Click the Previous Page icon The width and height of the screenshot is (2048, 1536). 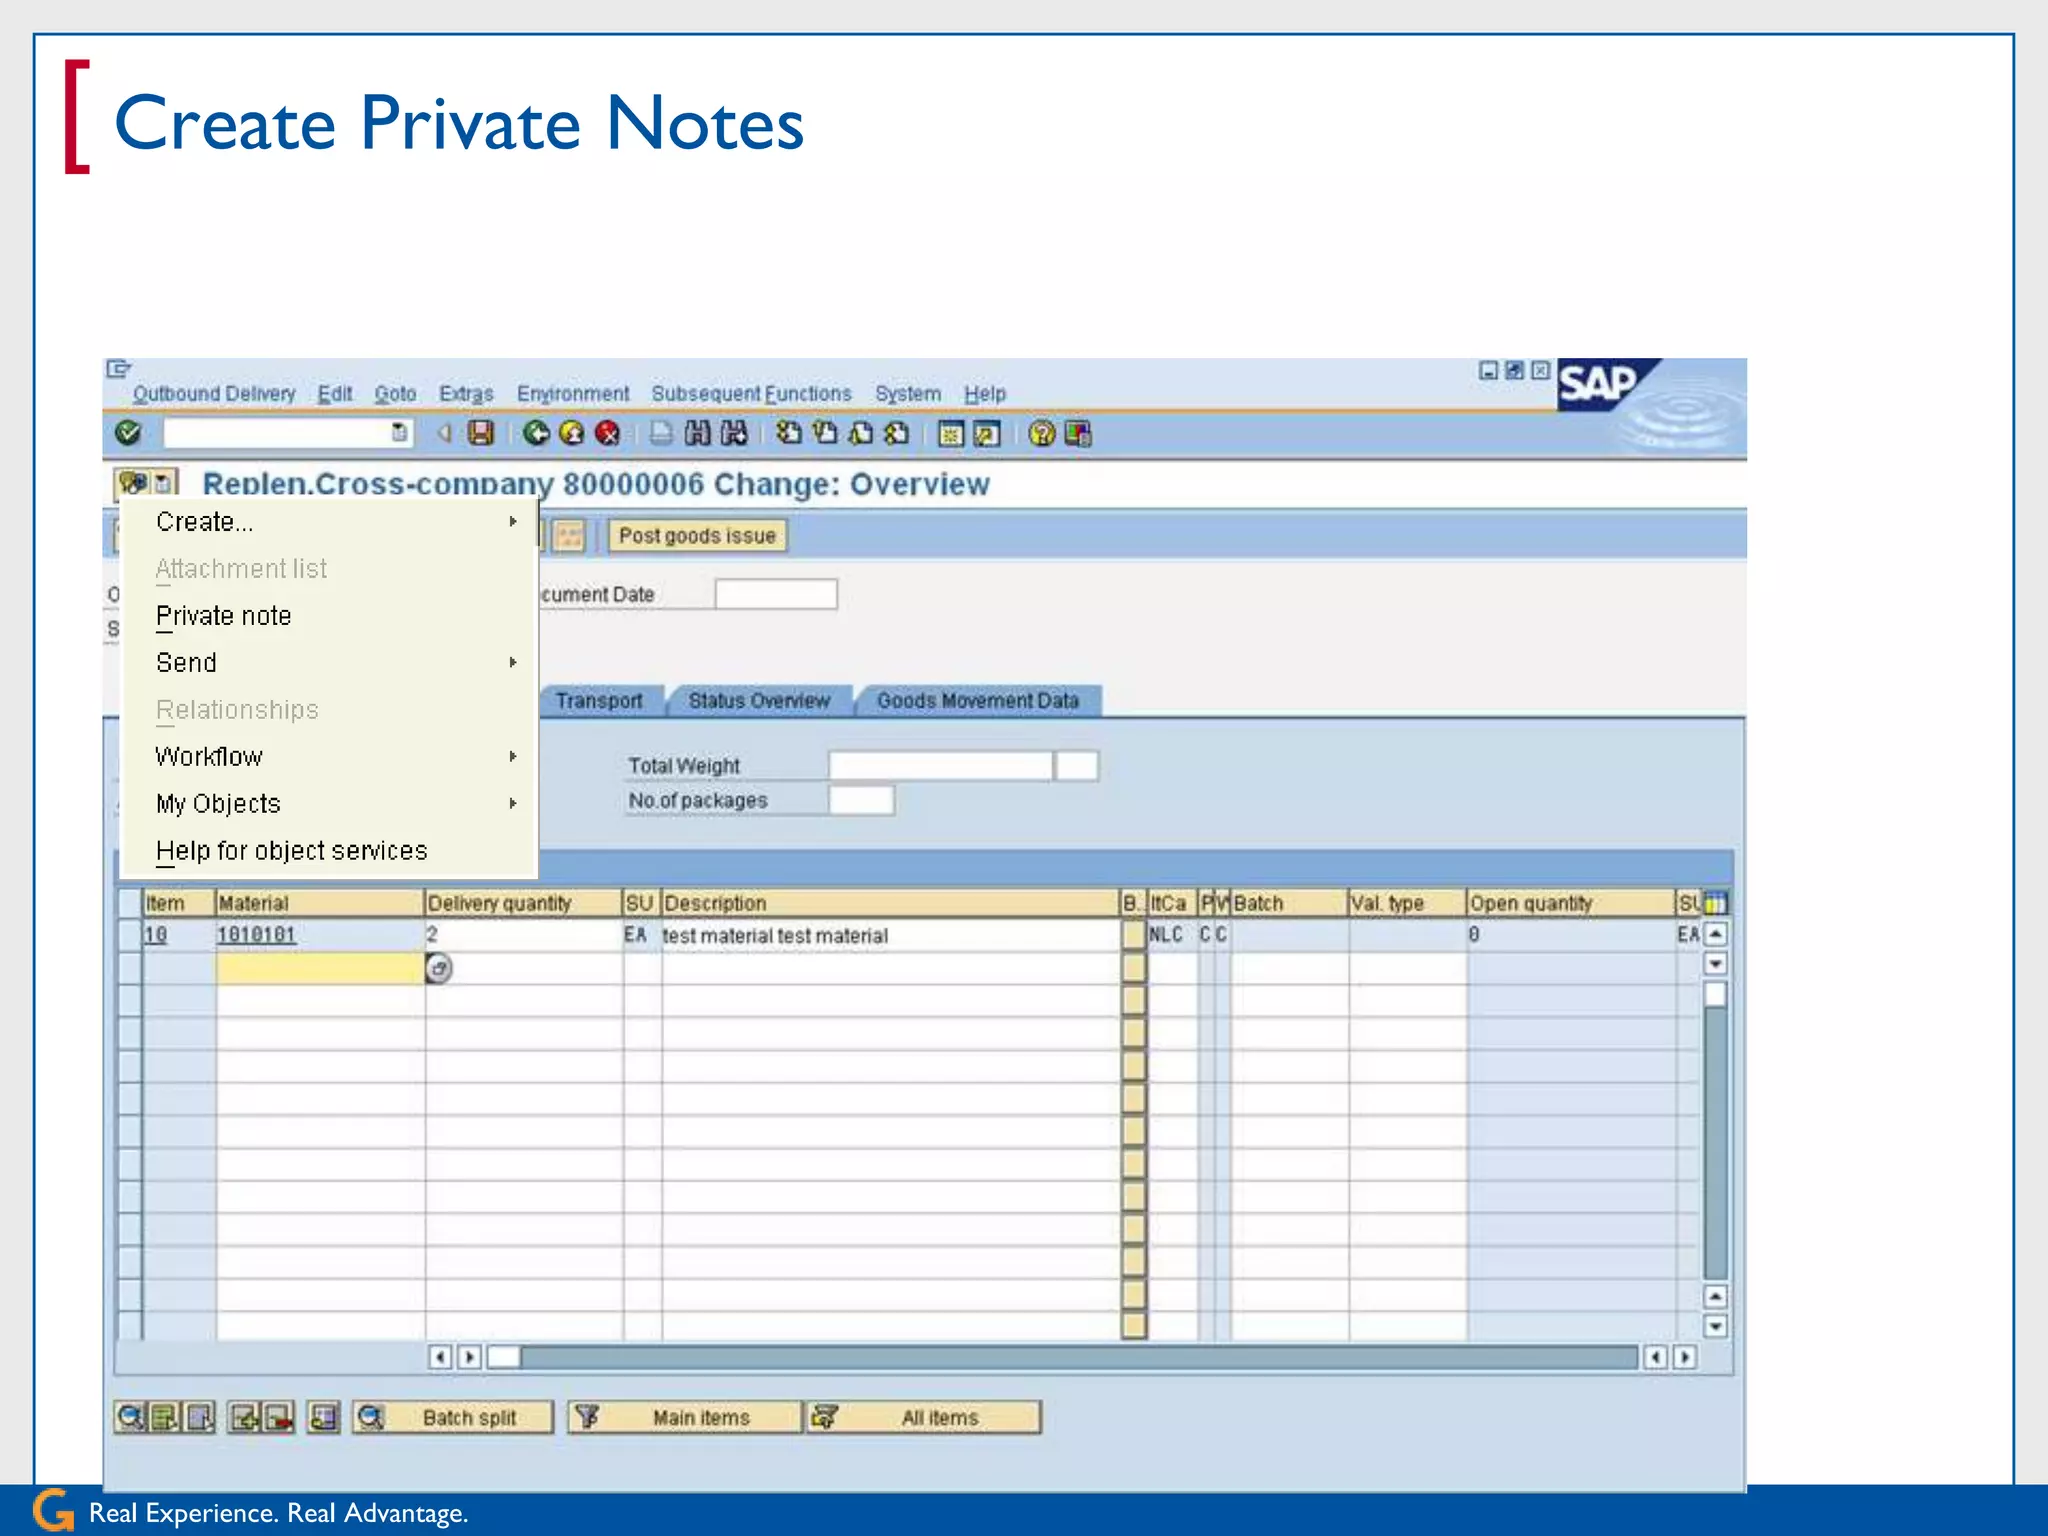(825, 433)
